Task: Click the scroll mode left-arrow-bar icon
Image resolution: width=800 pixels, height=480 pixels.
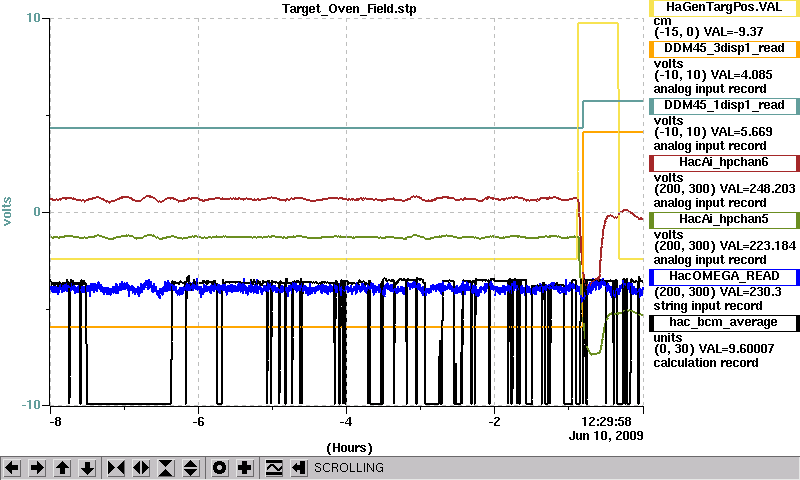Action: 299,468
